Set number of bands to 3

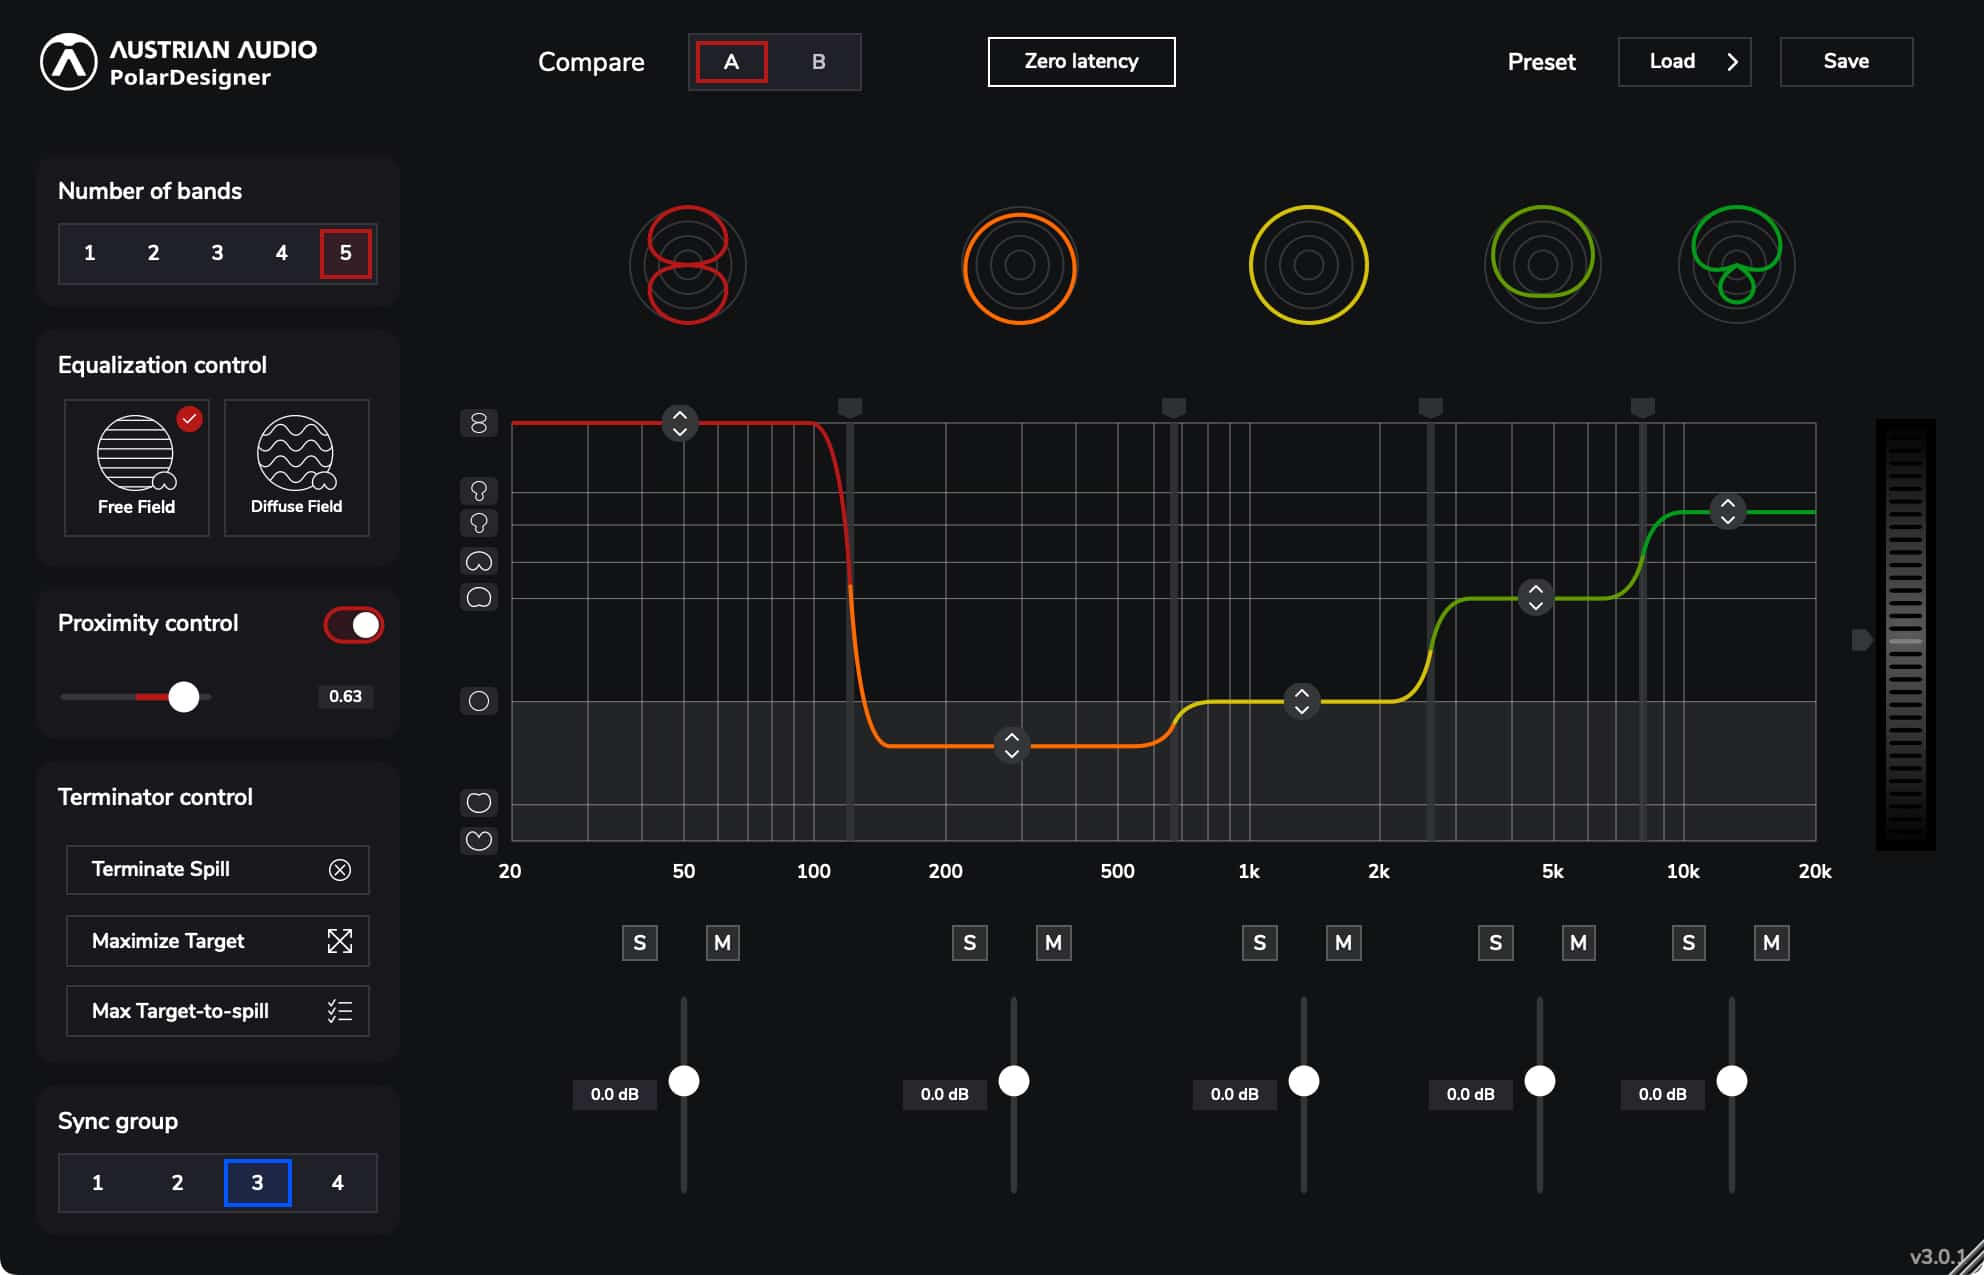point(217,253)
